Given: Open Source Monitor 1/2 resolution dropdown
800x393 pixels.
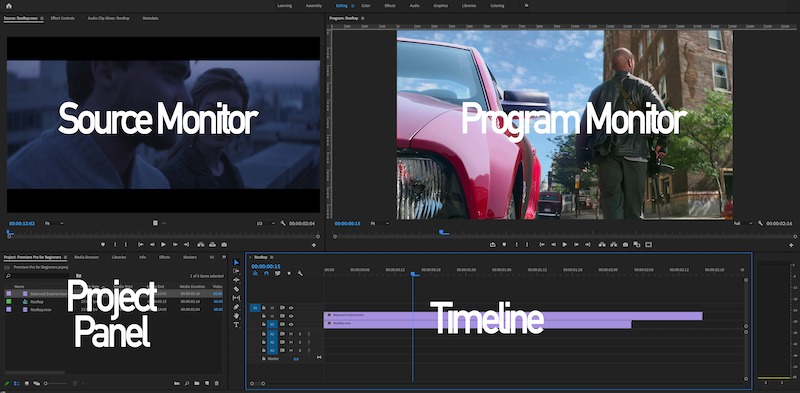Looking at the screenshot, I should pyautogui.click(x=265, y=223).
